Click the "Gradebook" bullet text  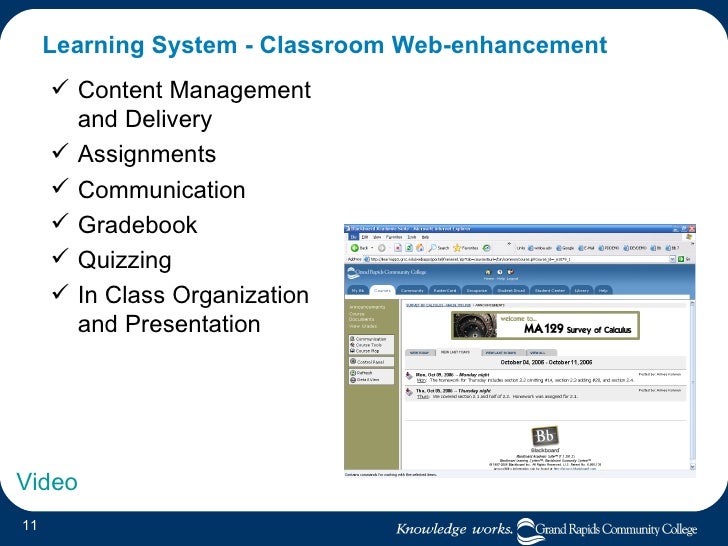click(x=137, y=225)
